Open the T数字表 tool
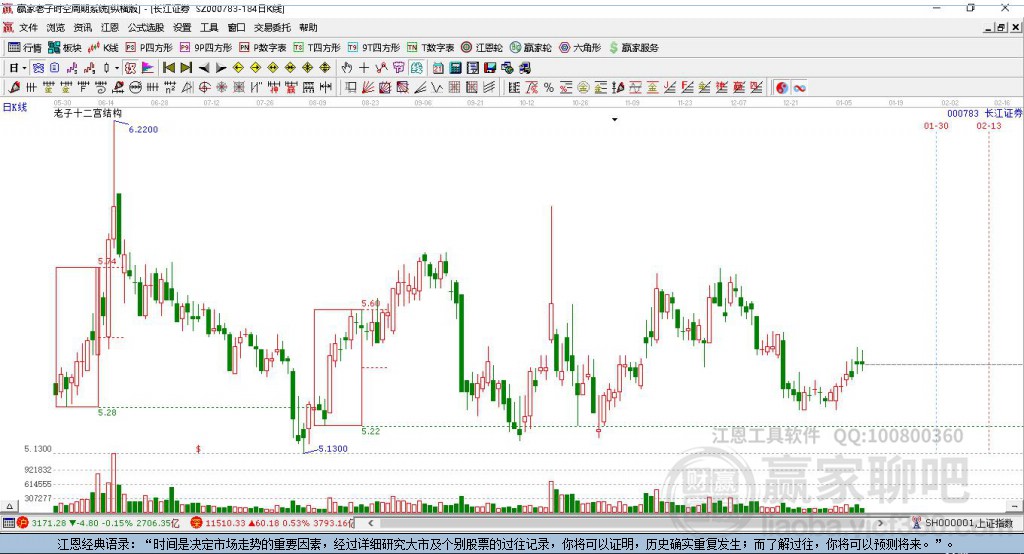The width and height of the screenshot is (1024, 554). (x=430, y=48)
